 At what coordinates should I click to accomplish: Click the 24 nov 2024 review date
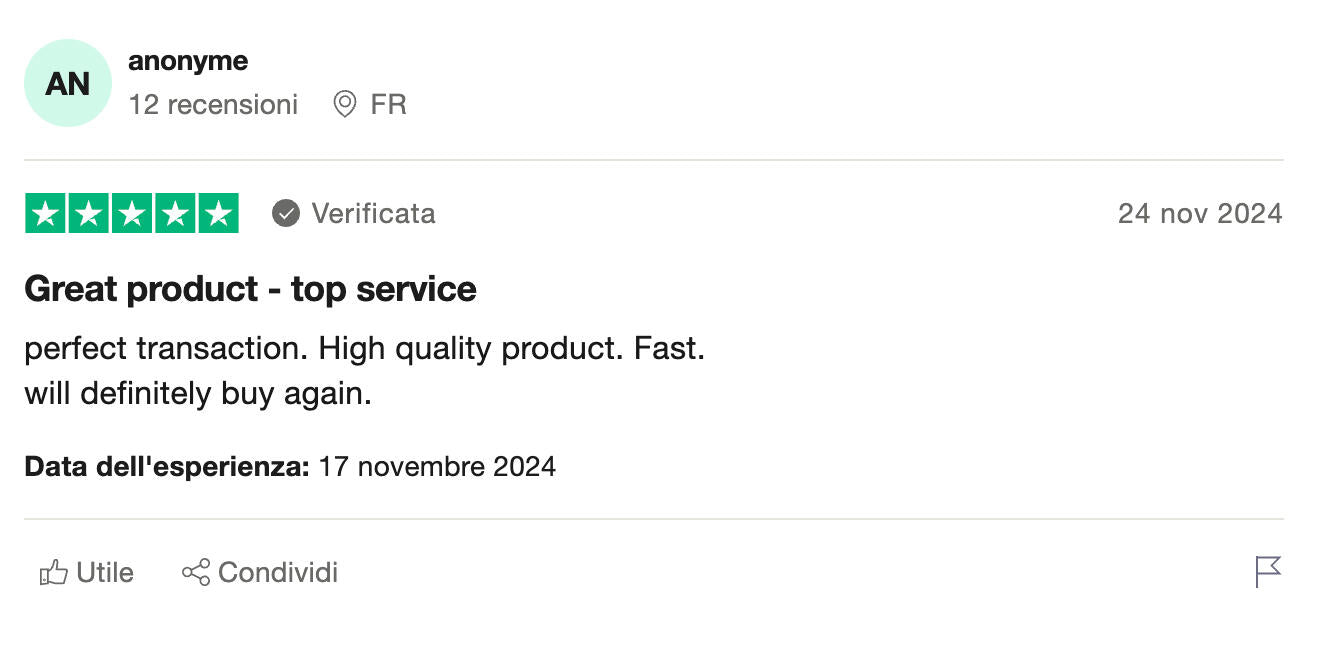tap(1200, 213)
